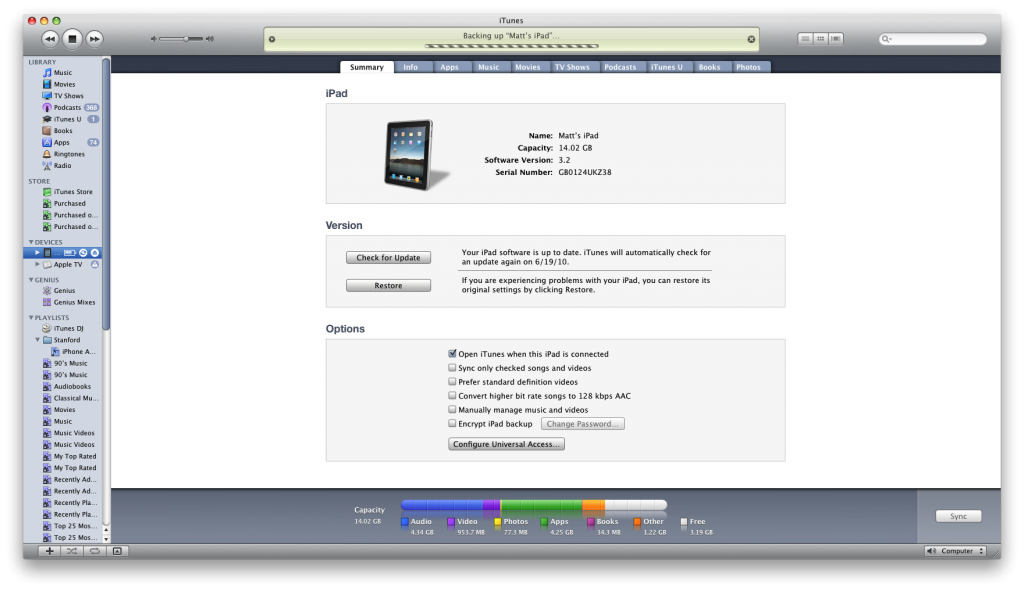
Task: Open the Computer output selector
Action: click(955, 550)
